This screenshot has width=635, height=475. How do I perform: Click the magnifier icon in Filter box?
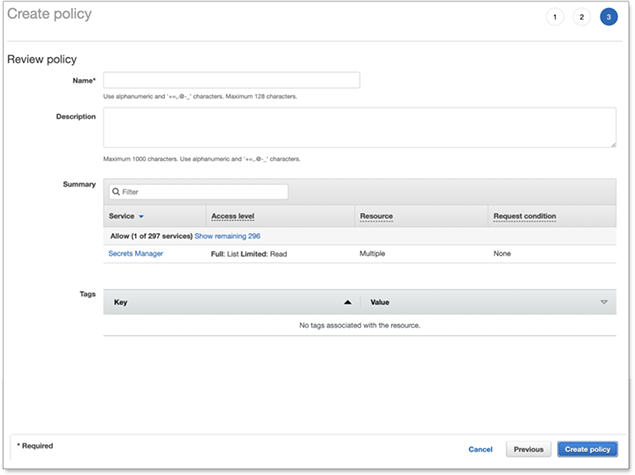pos(116,192)
